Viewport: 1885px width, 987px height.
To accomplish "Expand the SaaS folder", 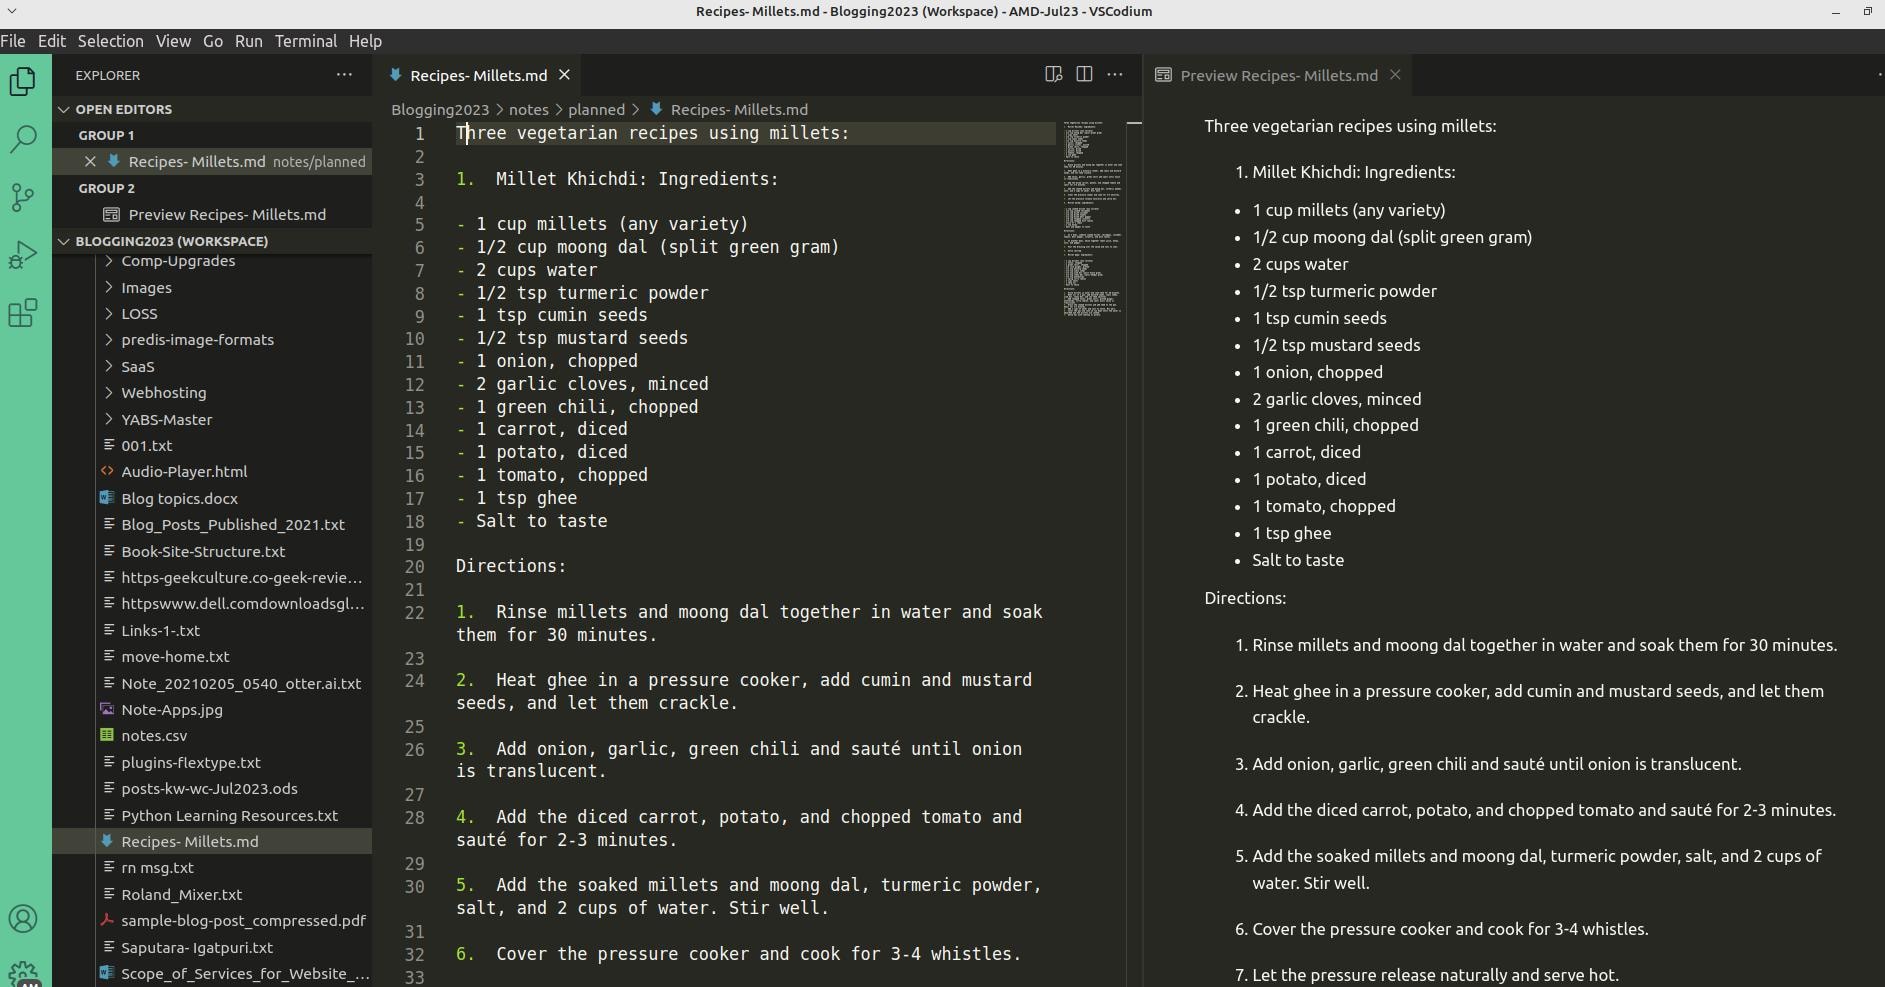I will coord(108,366).
